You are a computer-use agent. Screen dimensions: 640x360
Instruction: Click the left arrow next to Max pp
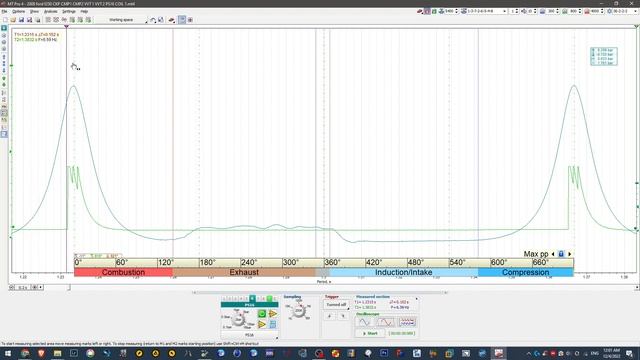[x=553, y=254]
